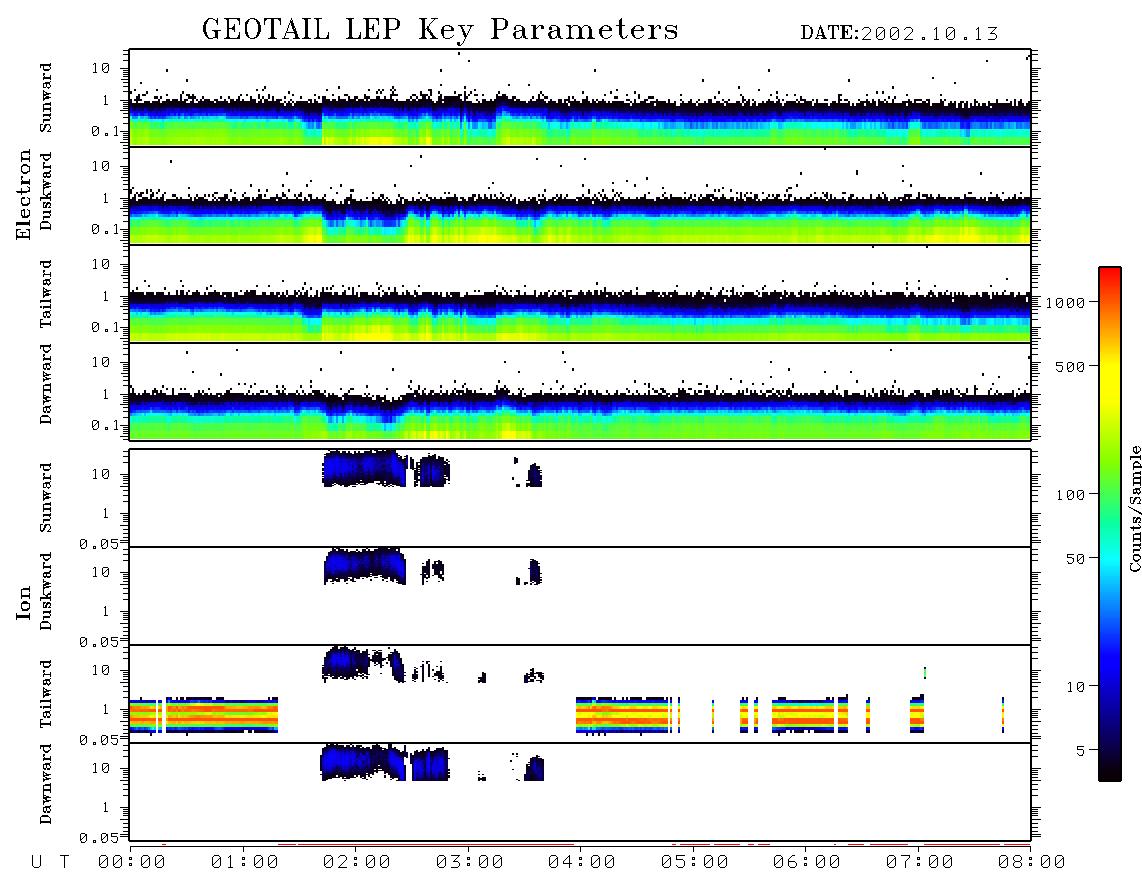Click the vertical 'Ion' group label
Screen dimensions: 1142x880
pos(24,603)
